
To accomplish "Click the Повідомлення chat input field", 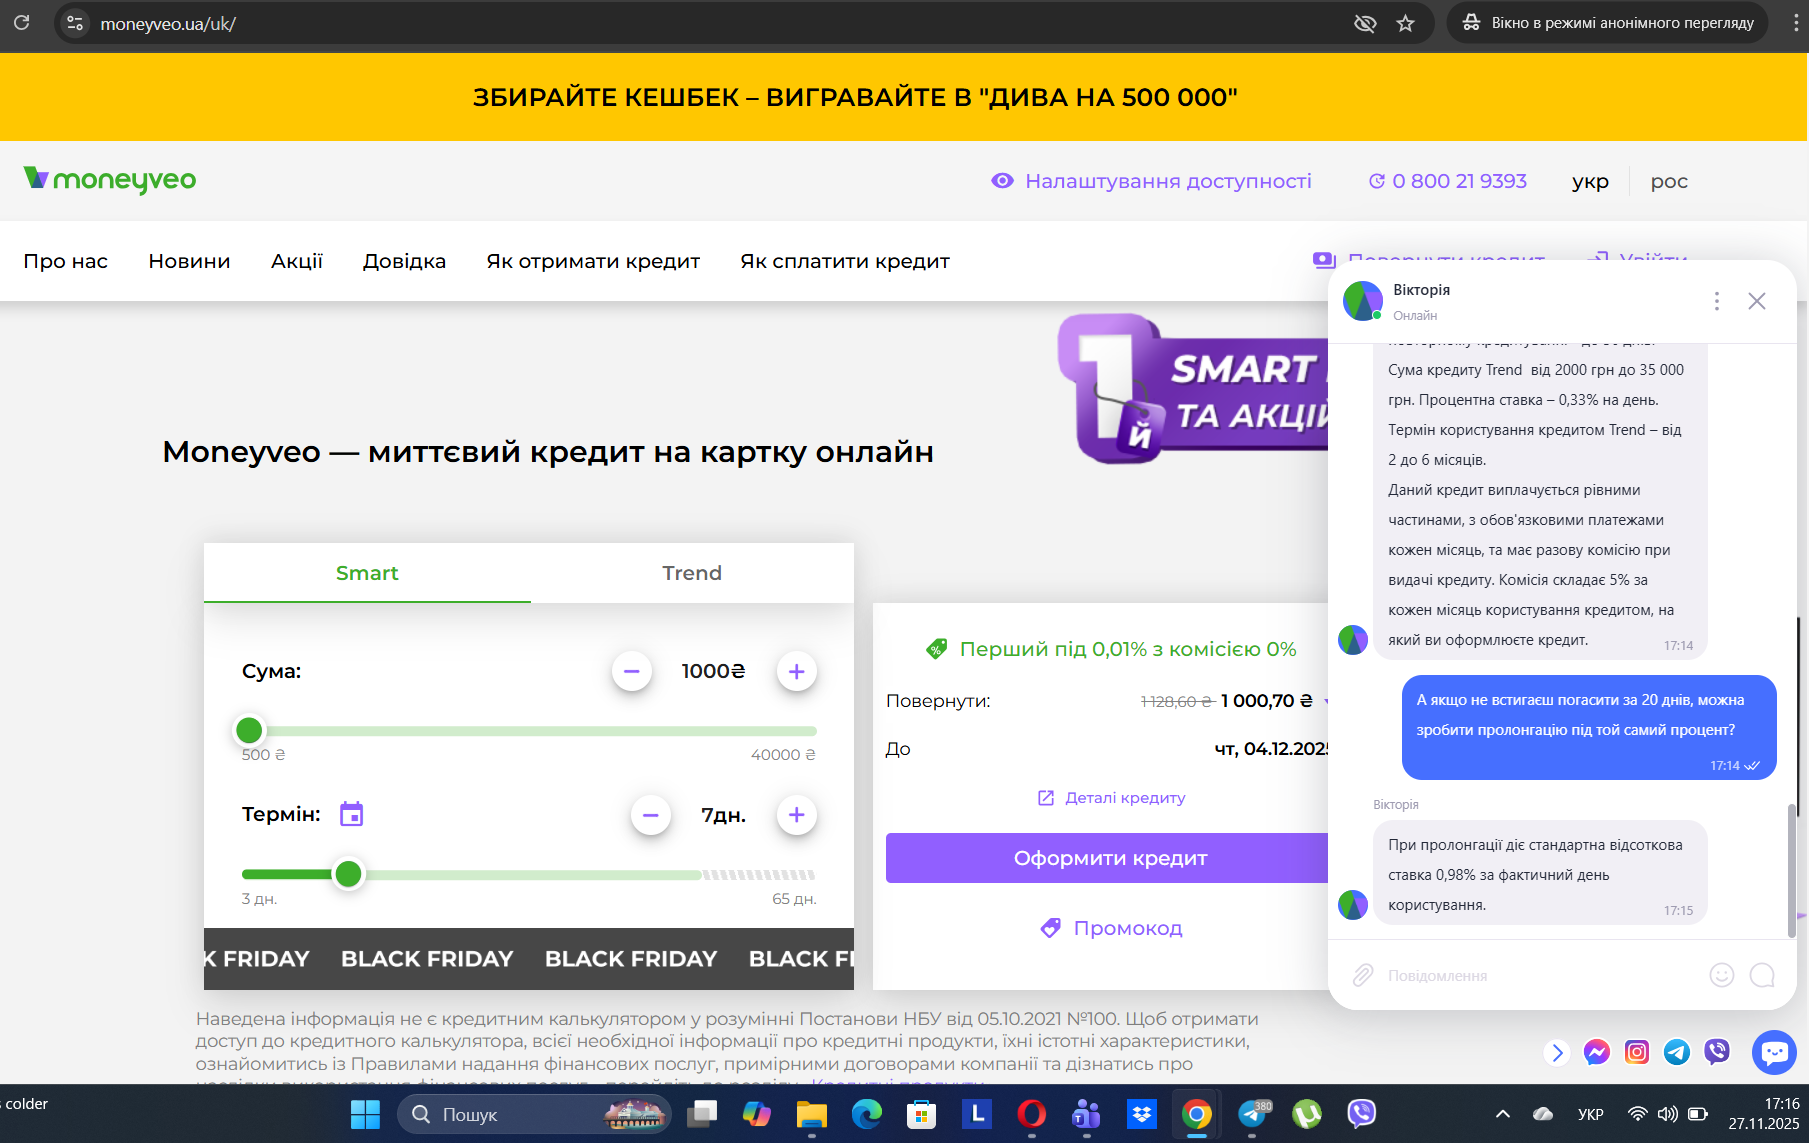I will (x=1540, y=975).
